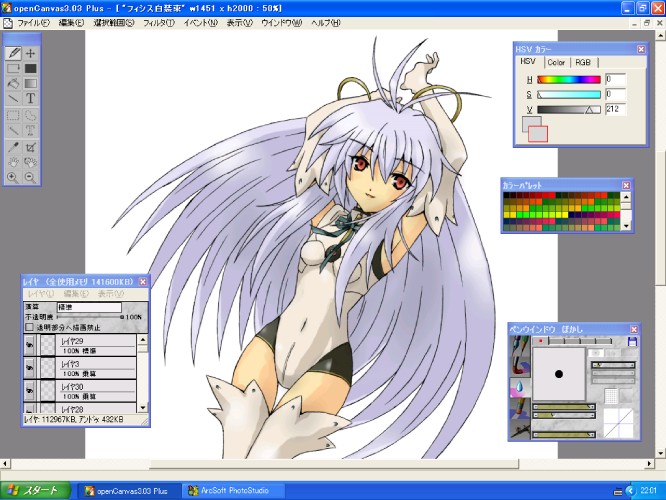The height and width of the screenshot is (500, 666).
Task: Open the ファイル menu
Action: (x=33, y=23)
